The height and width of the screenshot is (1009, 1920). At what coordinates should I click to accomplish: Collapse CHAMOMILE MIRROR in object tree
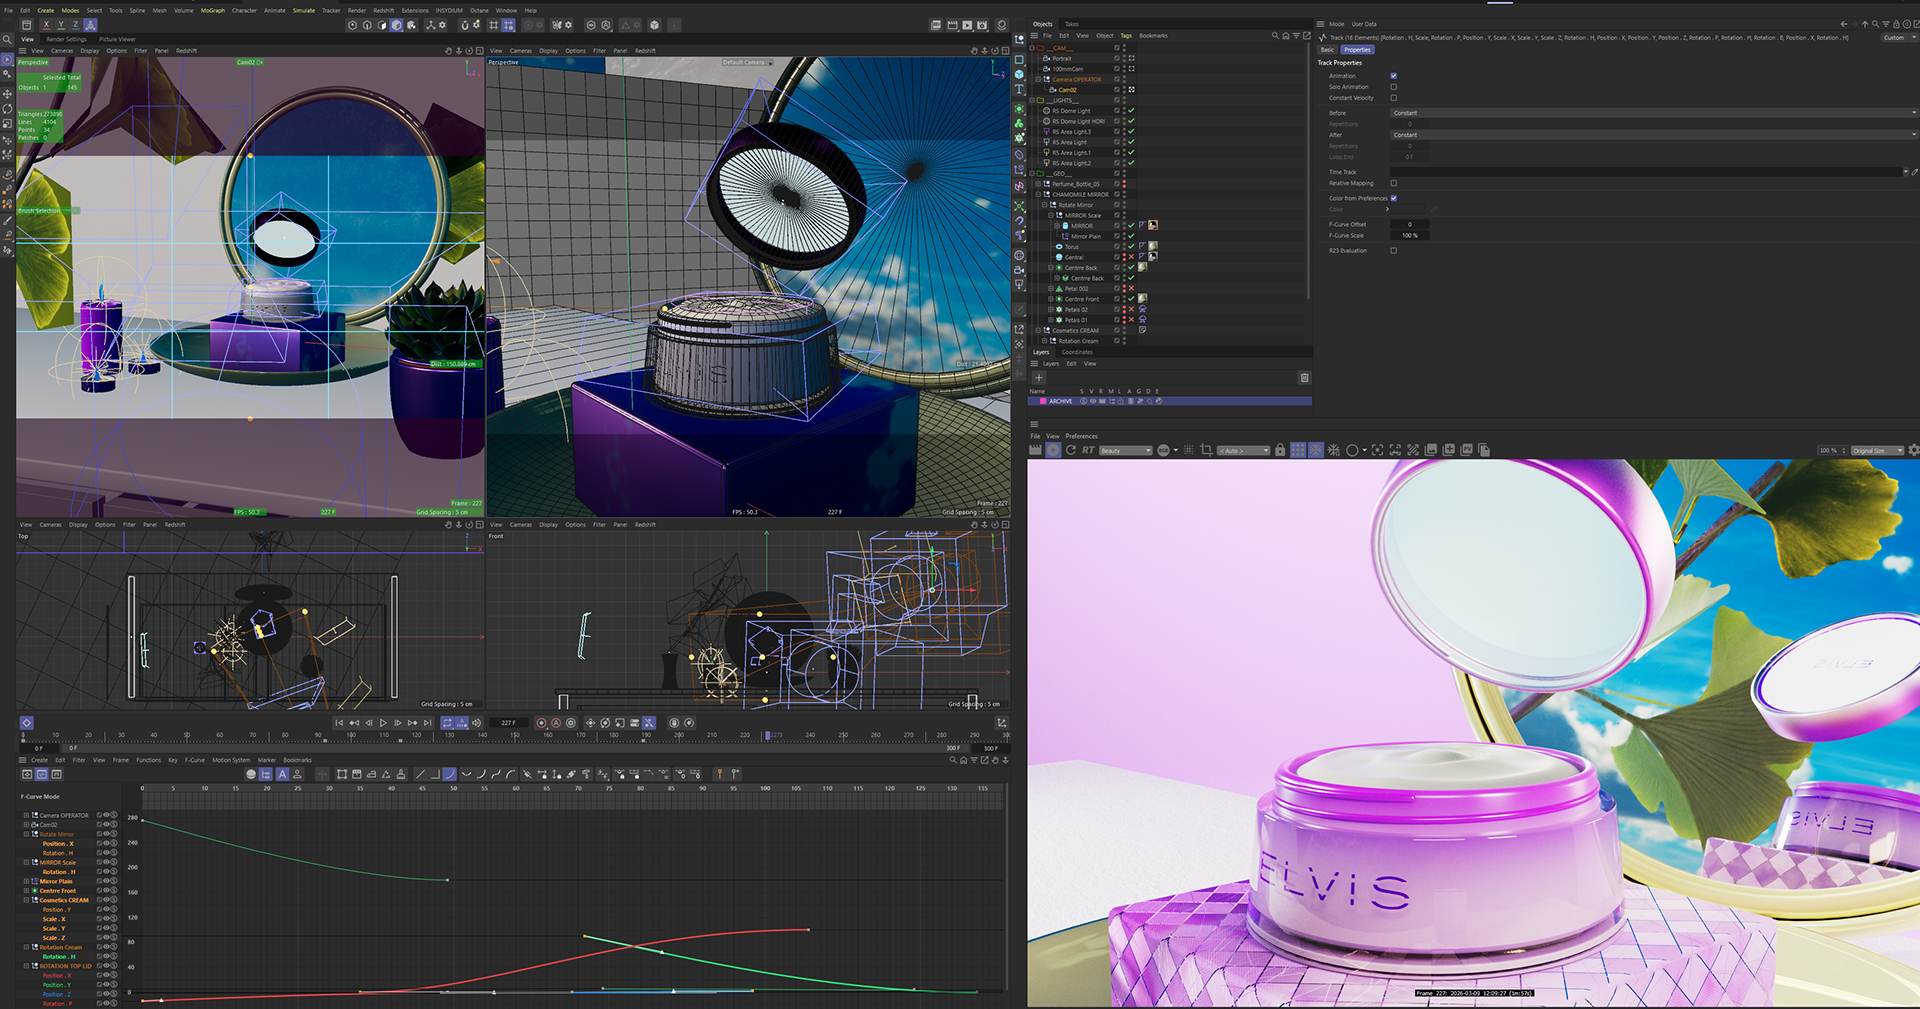pos(1038,194)
